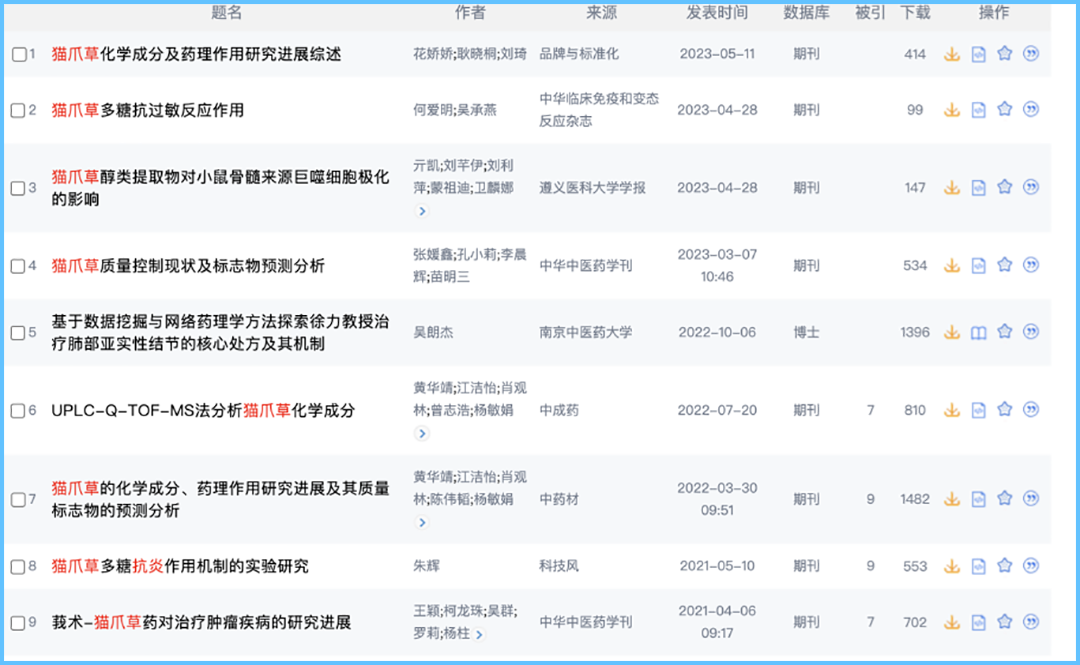Open title 猫爪草多糖抗过敏反应作用
Viewport: 1080px width, 665px height.
pyautogui.click(x=147, y=110)
